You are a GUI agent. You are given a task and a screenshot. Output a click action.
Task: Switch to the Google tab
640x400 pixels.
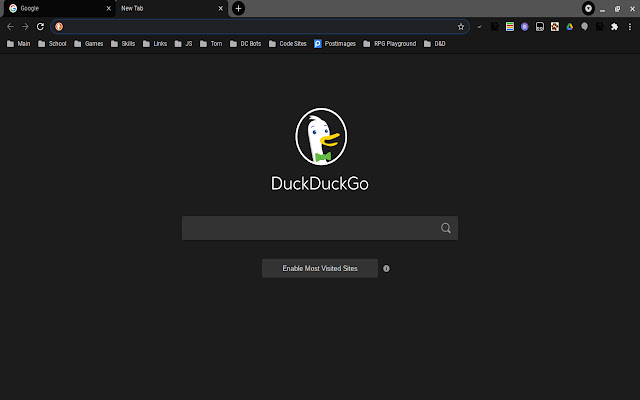coord(59,8)
